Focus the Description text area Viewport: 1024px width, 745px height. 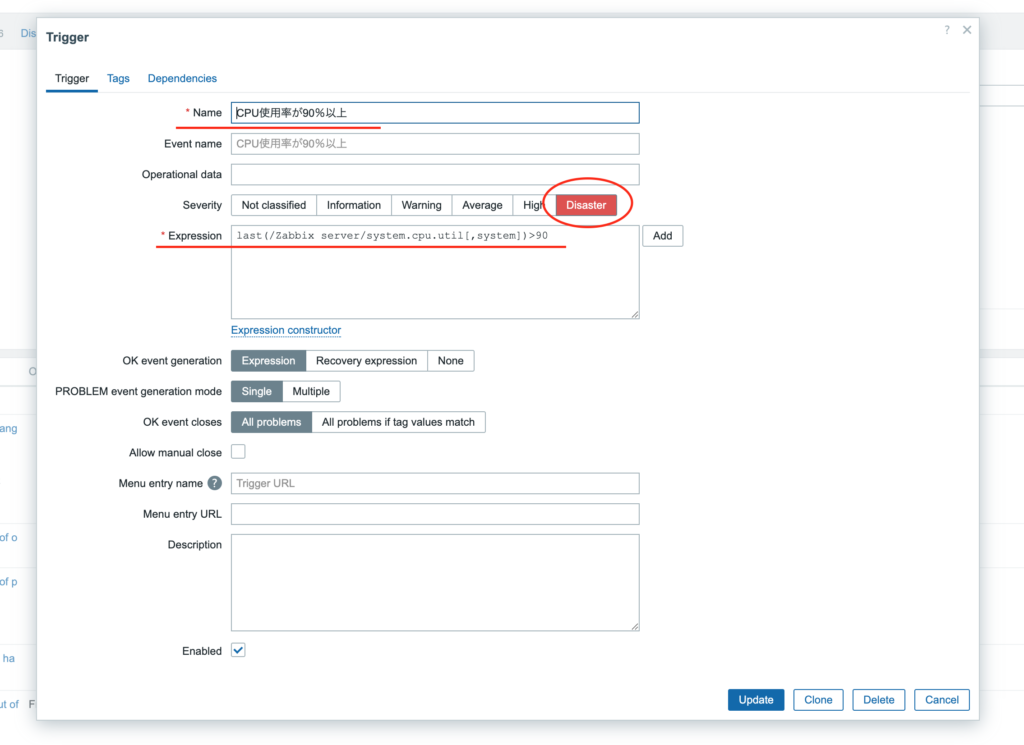point(435,582)
